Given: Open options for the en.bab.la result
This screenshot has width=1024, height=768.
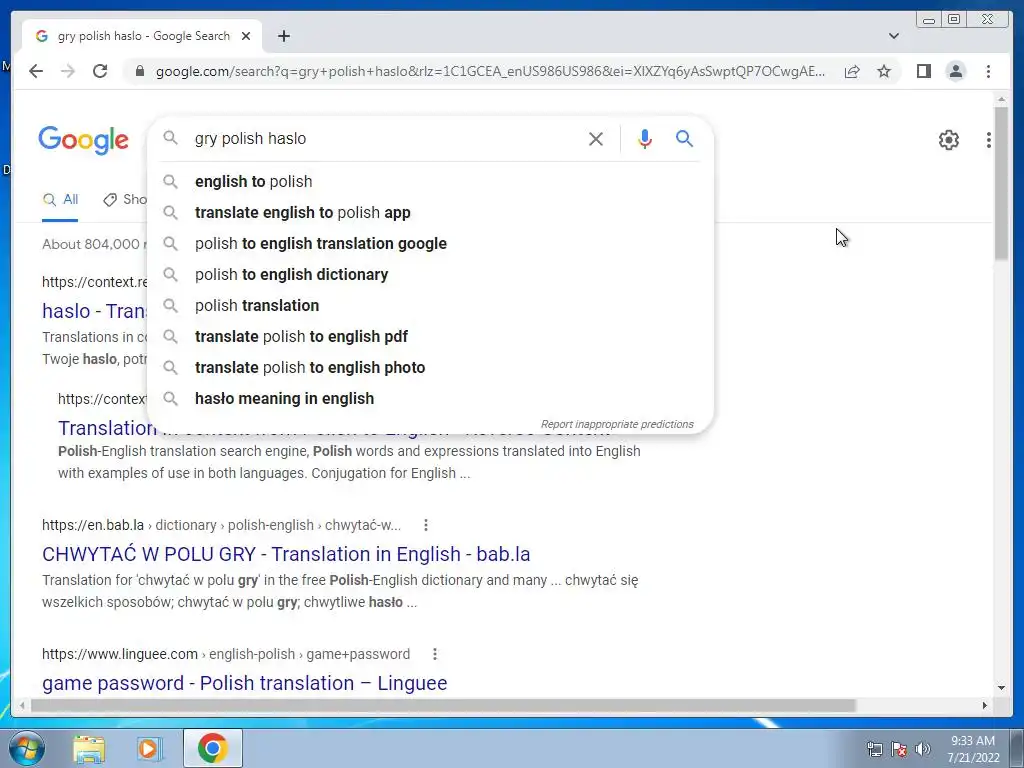Looking at the screenshot, I should 426,525.
